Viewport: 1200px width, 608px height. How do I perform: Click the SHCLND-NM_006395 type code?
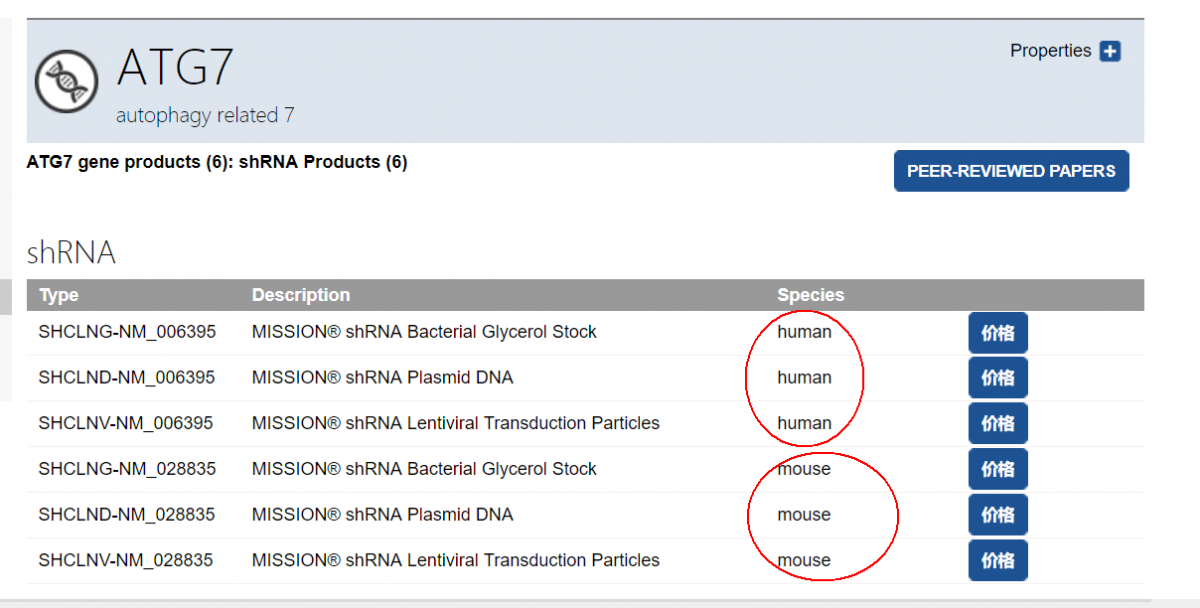pyautogui.click(x=127, y=378)
